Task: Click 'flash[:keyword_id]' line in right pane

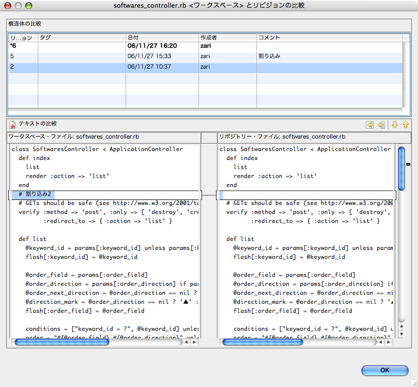Action: (289, 257)
